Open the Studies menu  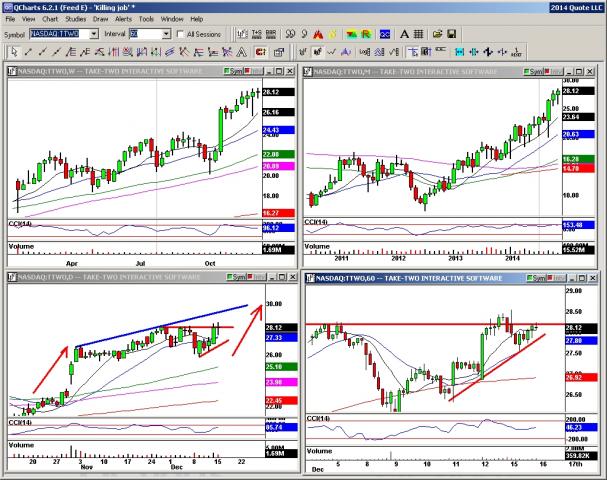tap(75, 19)
